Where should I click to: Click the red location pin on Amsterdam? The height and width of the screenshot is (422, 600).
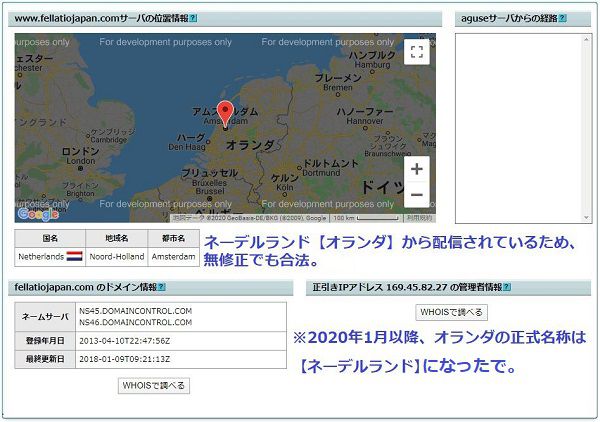(x=225, y=114)
